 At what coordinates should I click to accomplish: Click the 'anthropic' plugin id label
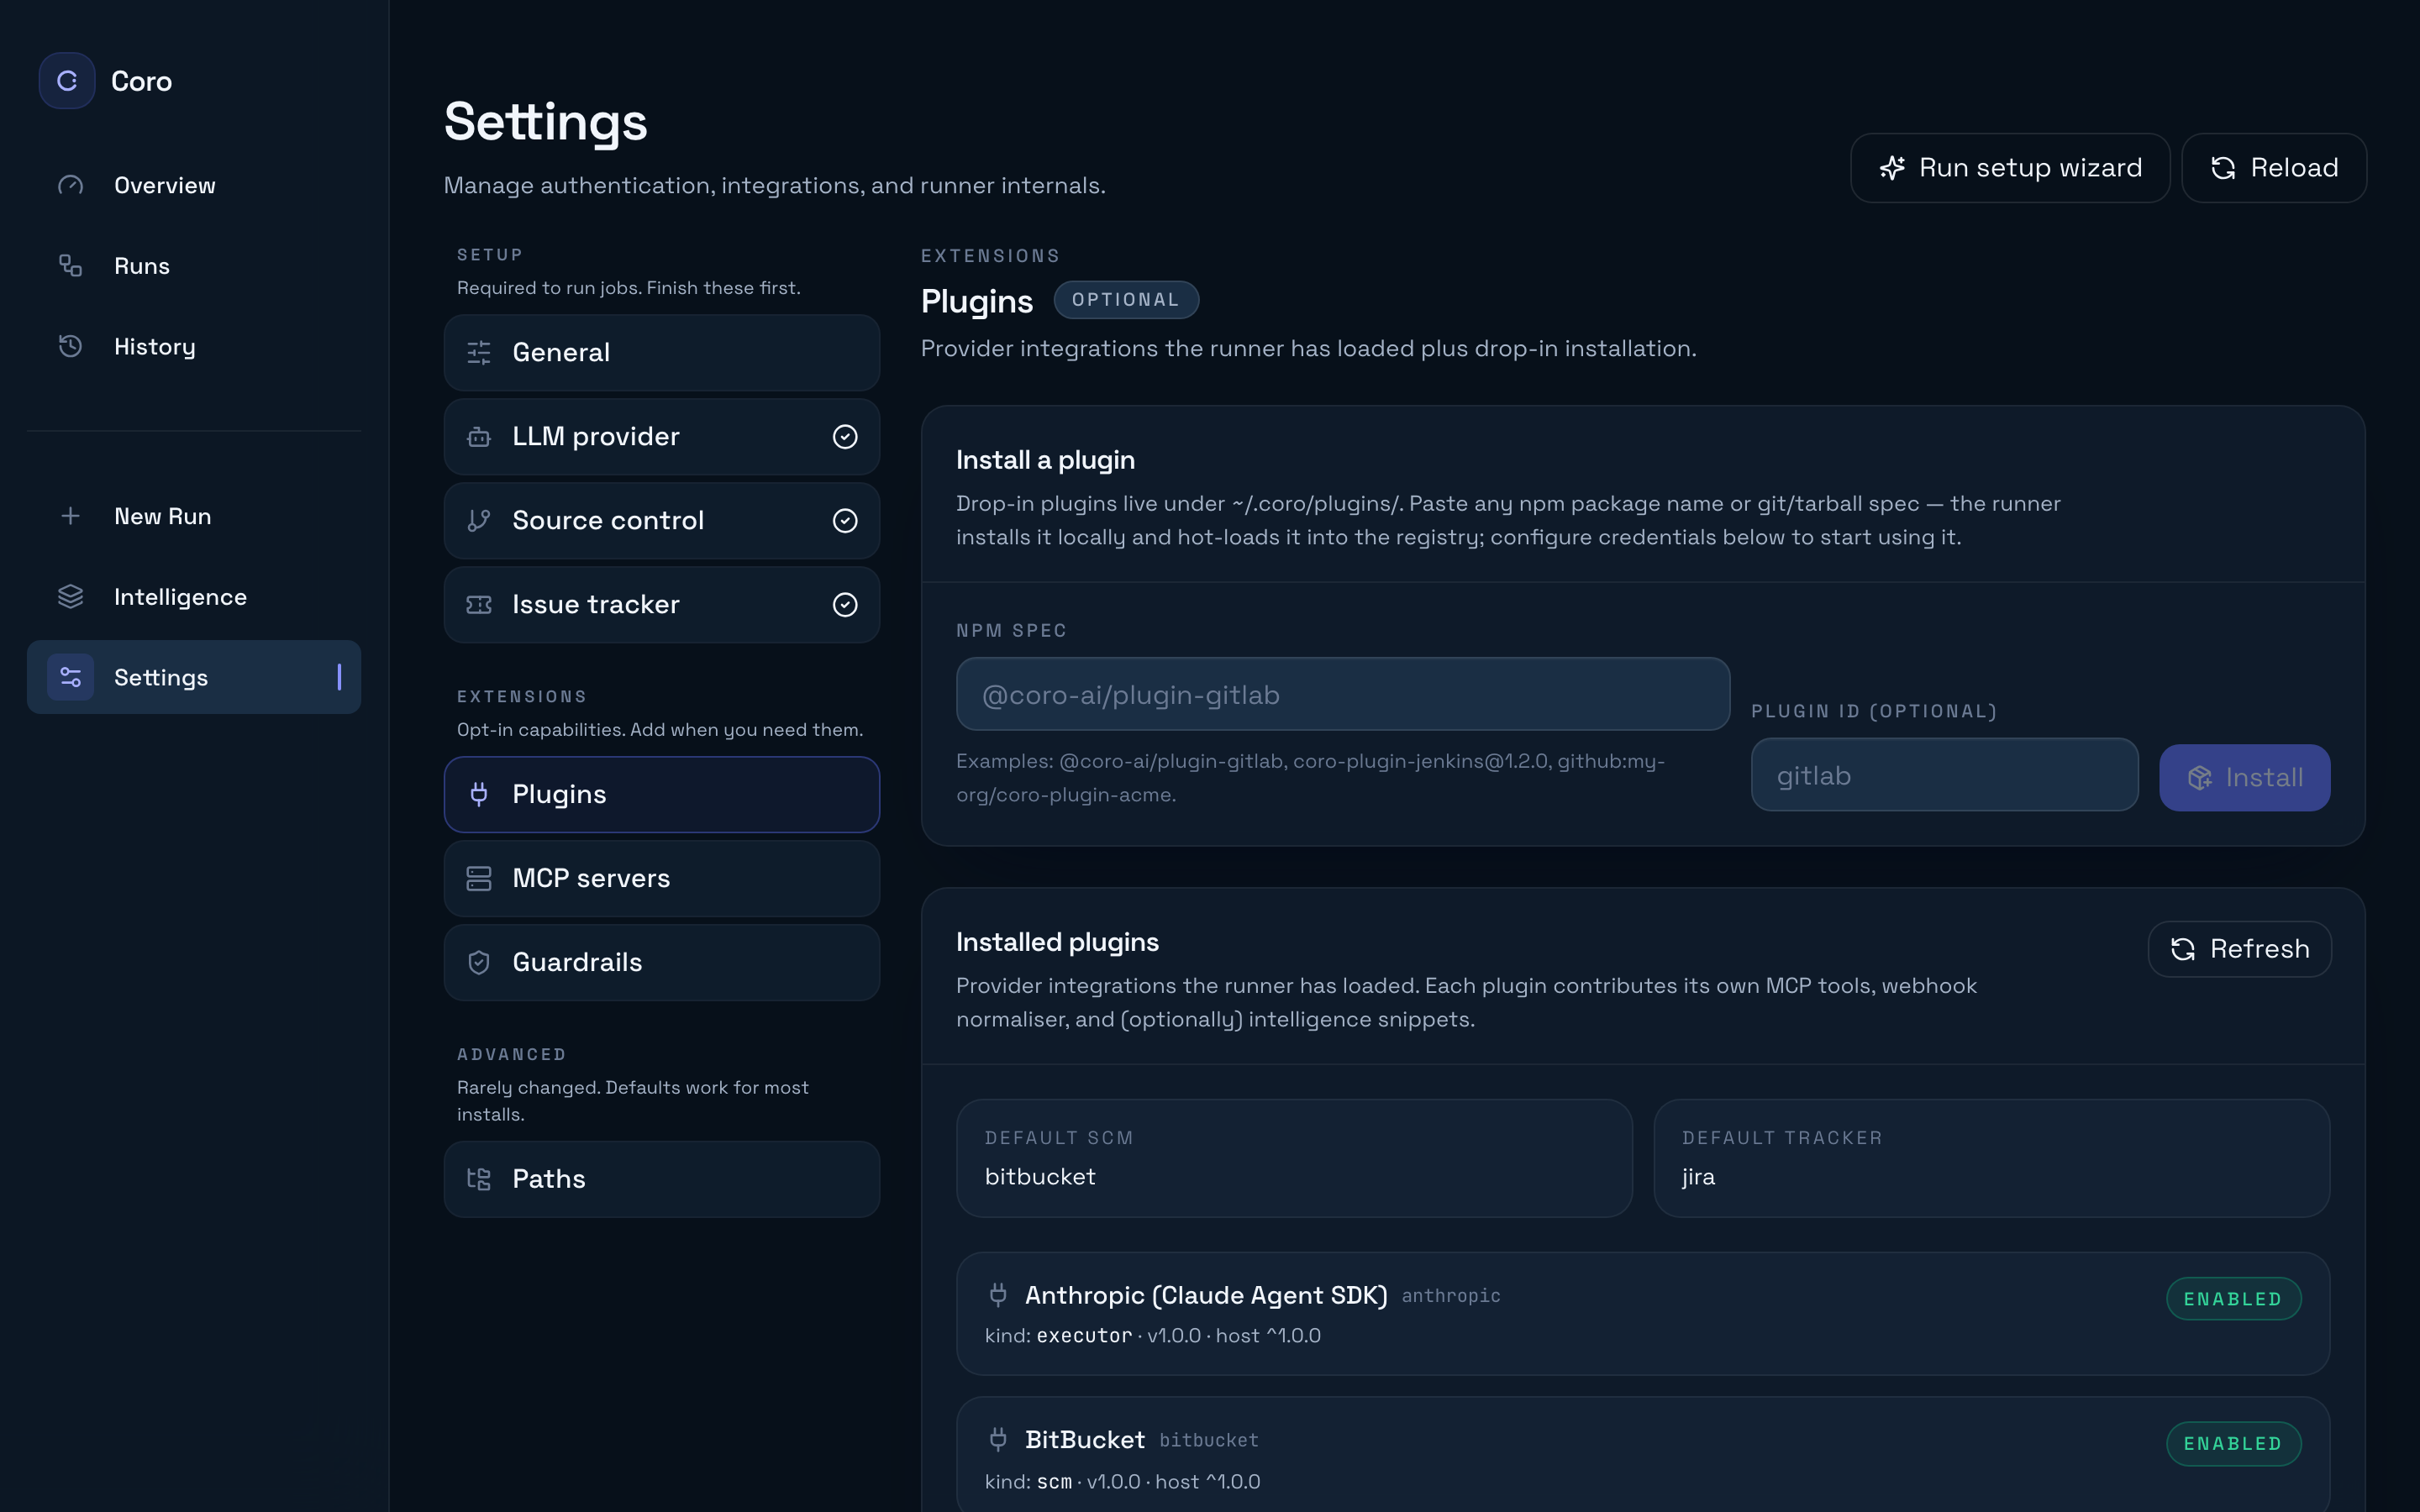tap(1451, 1296)
